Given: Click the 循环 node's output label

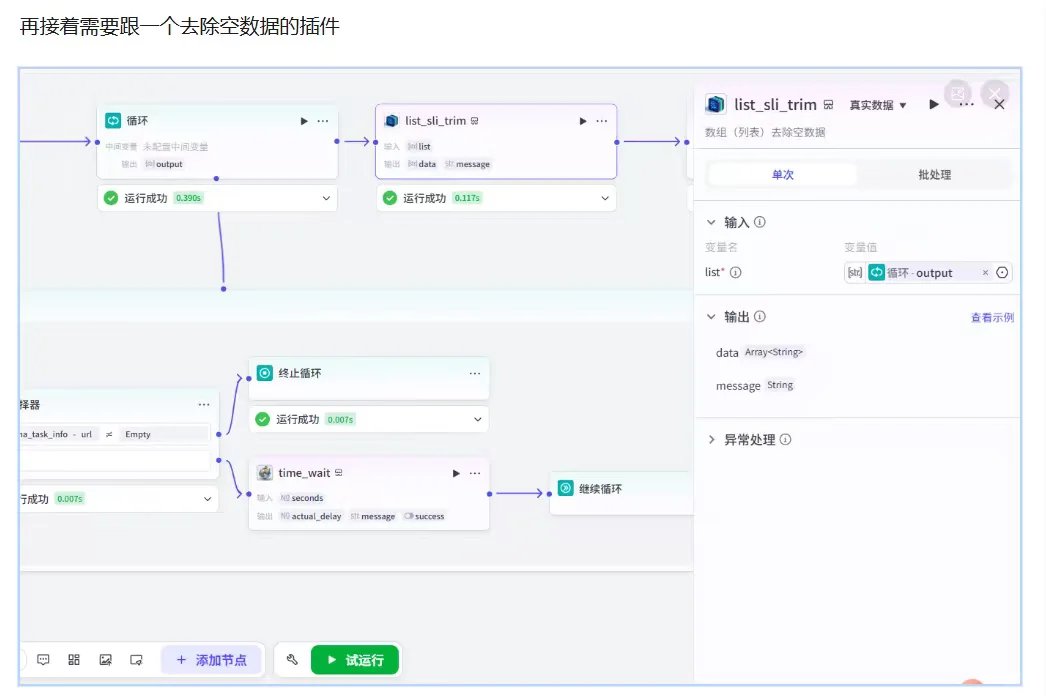Looking at the screenshot, I should pyautogui.click(x=163, y=164).
